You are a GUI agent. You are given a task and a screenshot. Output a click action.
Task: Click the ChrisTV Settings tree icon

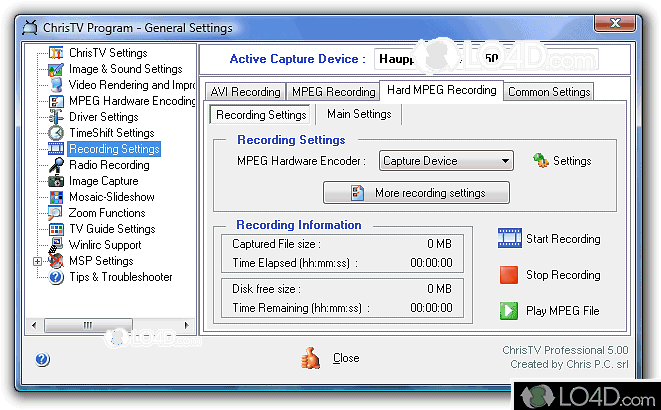click(56, 53)
